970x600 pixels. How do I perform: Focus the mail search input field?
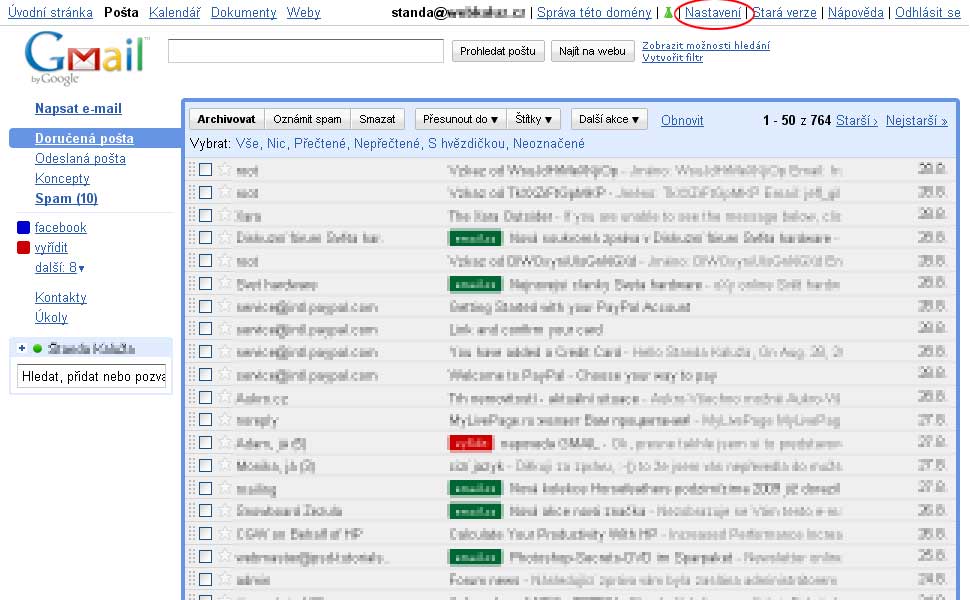(x=306, y=51)
